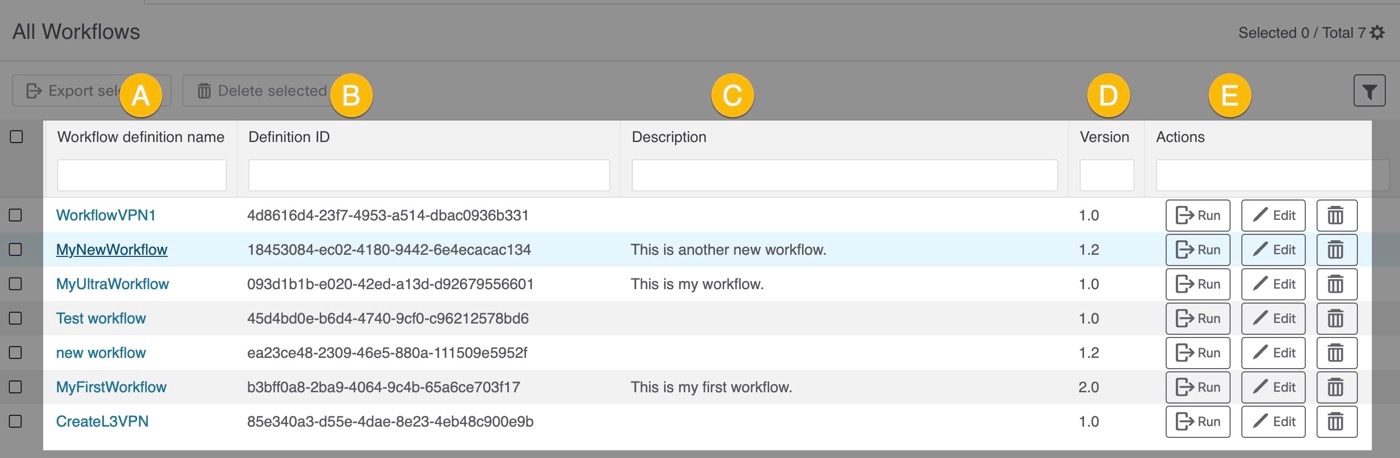Toggle the filter funnel icon

point(1369,90)
